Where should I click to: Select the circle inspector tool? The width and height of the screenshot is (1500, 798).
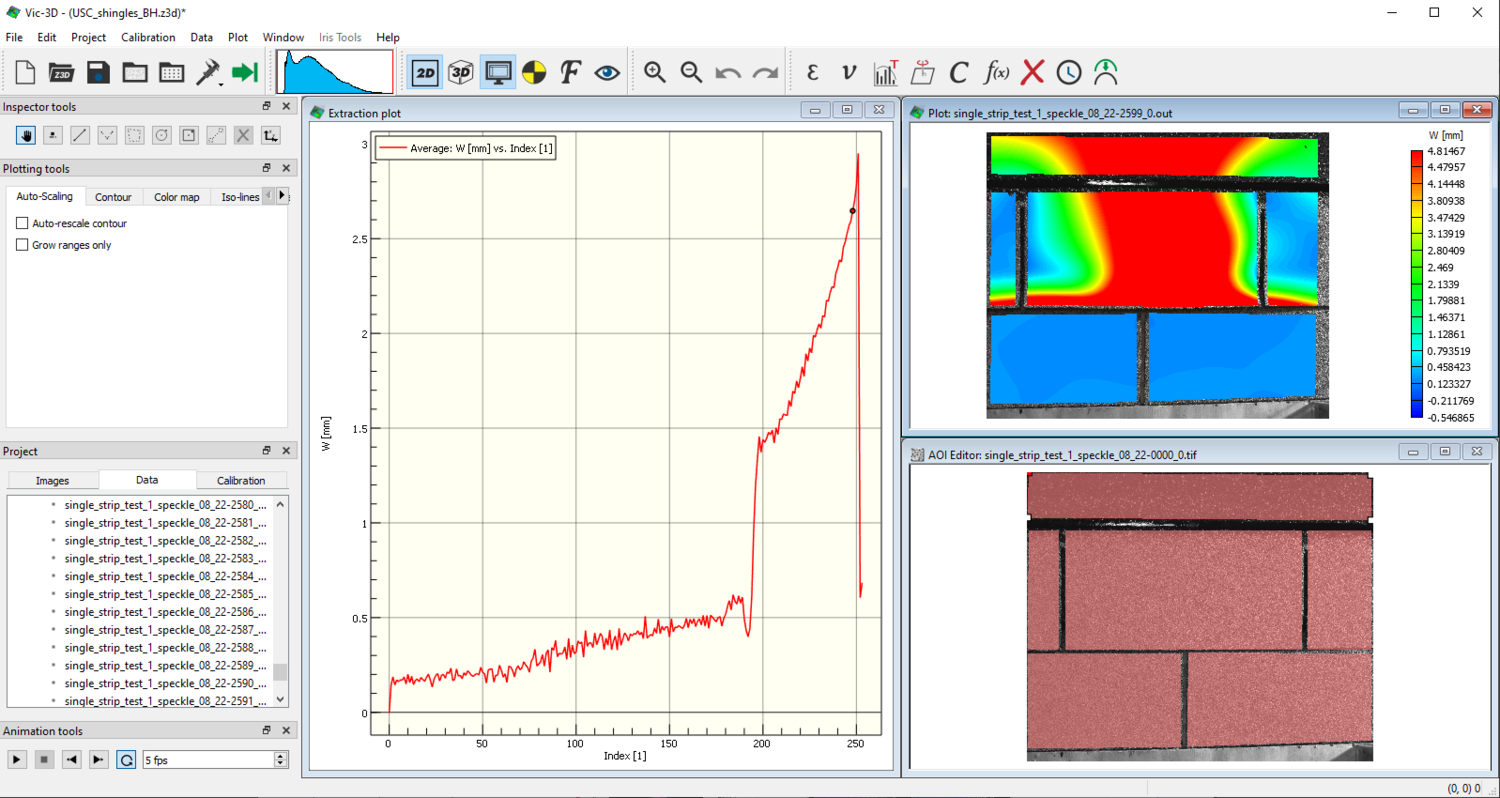[161, 135]
